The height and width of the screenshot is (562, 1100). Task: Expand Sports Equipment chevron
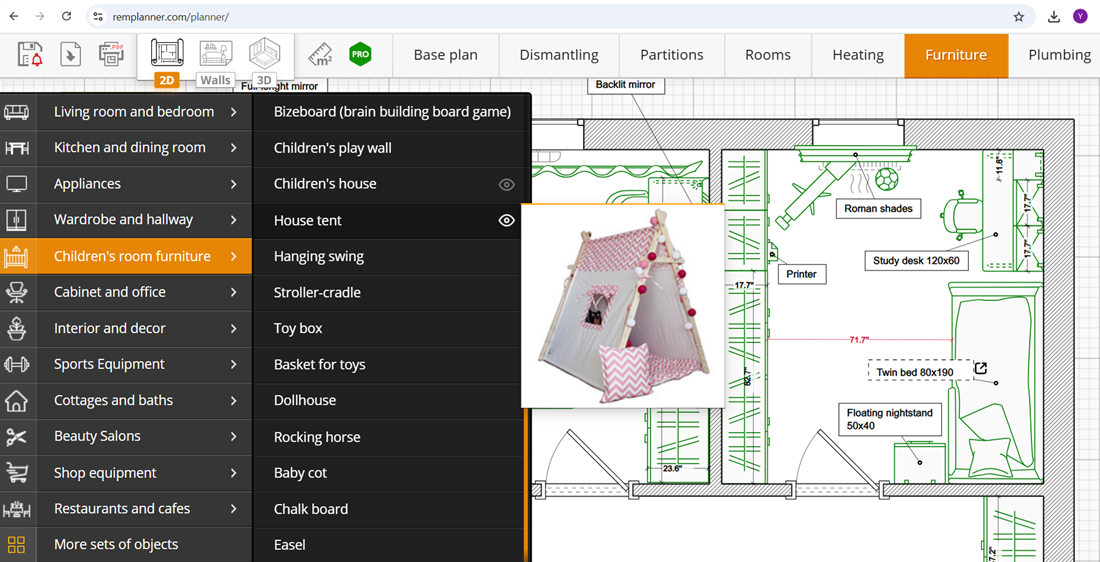(x=234, y=364)
